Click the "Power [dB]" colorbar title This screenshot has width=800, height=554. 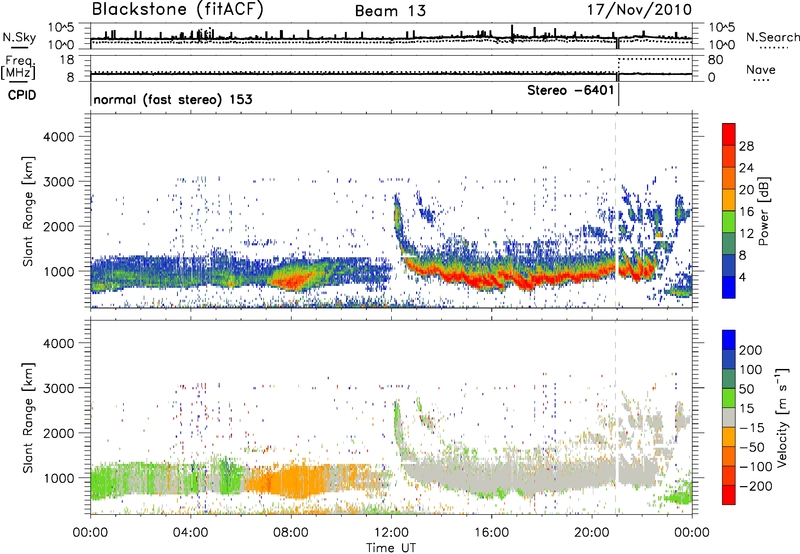coord(764,211)
